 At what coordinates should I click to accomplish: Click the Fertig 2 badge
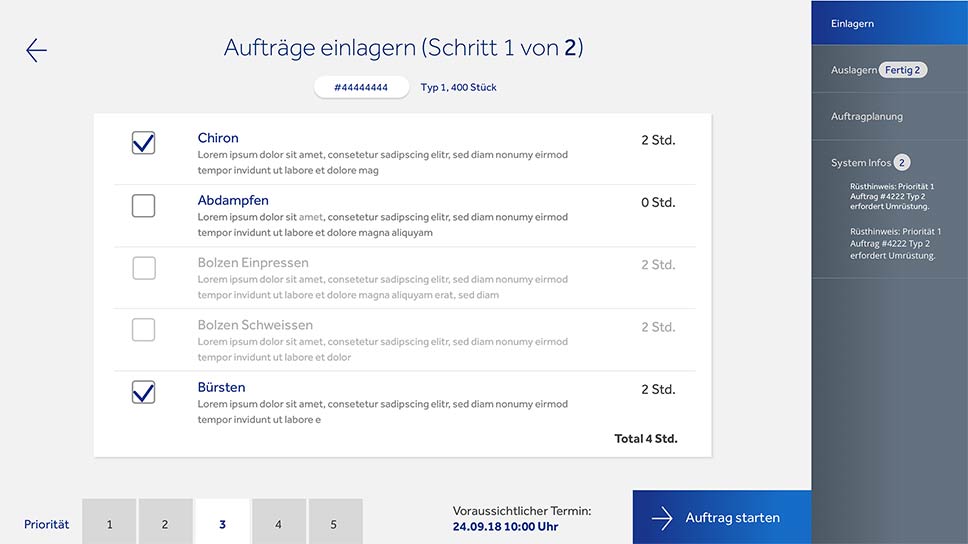(903, 70)
